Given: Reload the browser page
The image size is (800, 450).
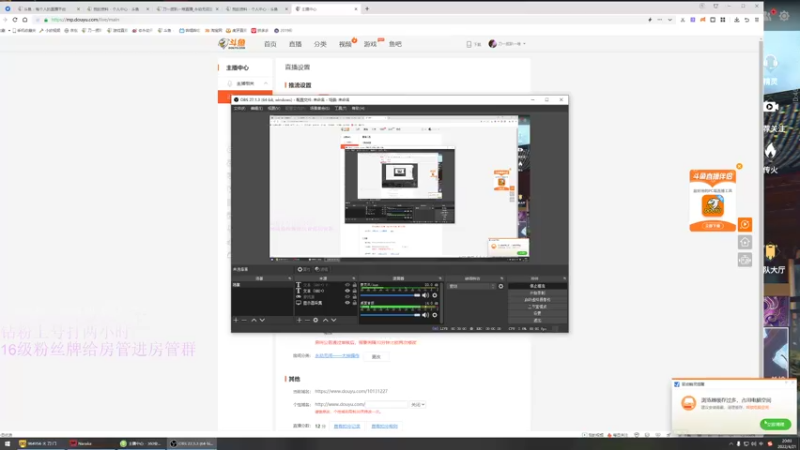Looking at the screenshot, I should (15, 19).
